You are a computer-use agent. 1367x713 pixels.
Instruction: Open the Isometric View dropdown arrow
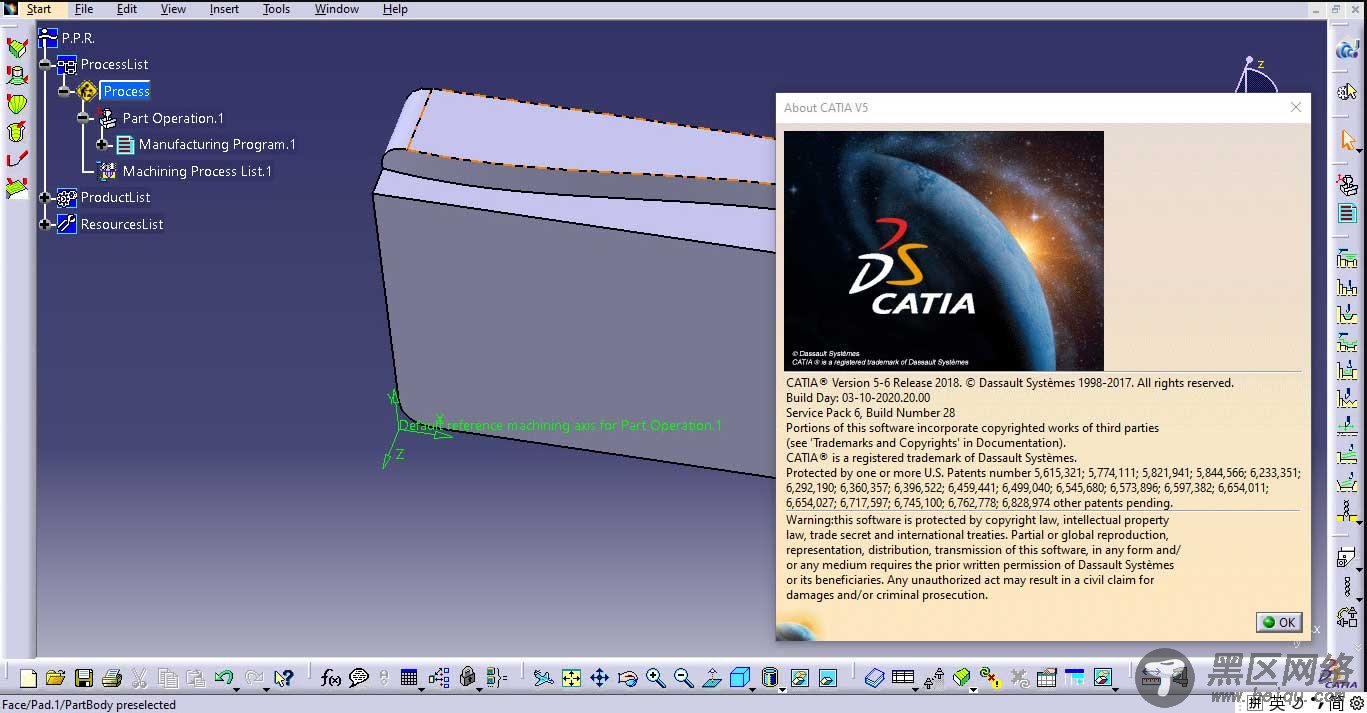[x=753, y=688]
